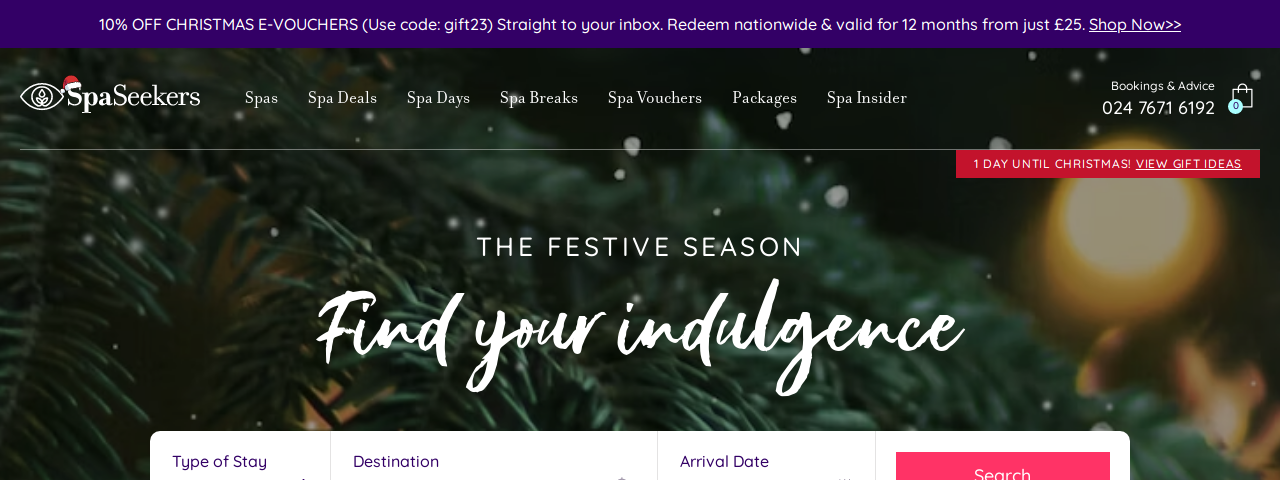Screen dimensions: 1280x480
Task: Follow the Shop Now>> banner link
Action: 1135,24
